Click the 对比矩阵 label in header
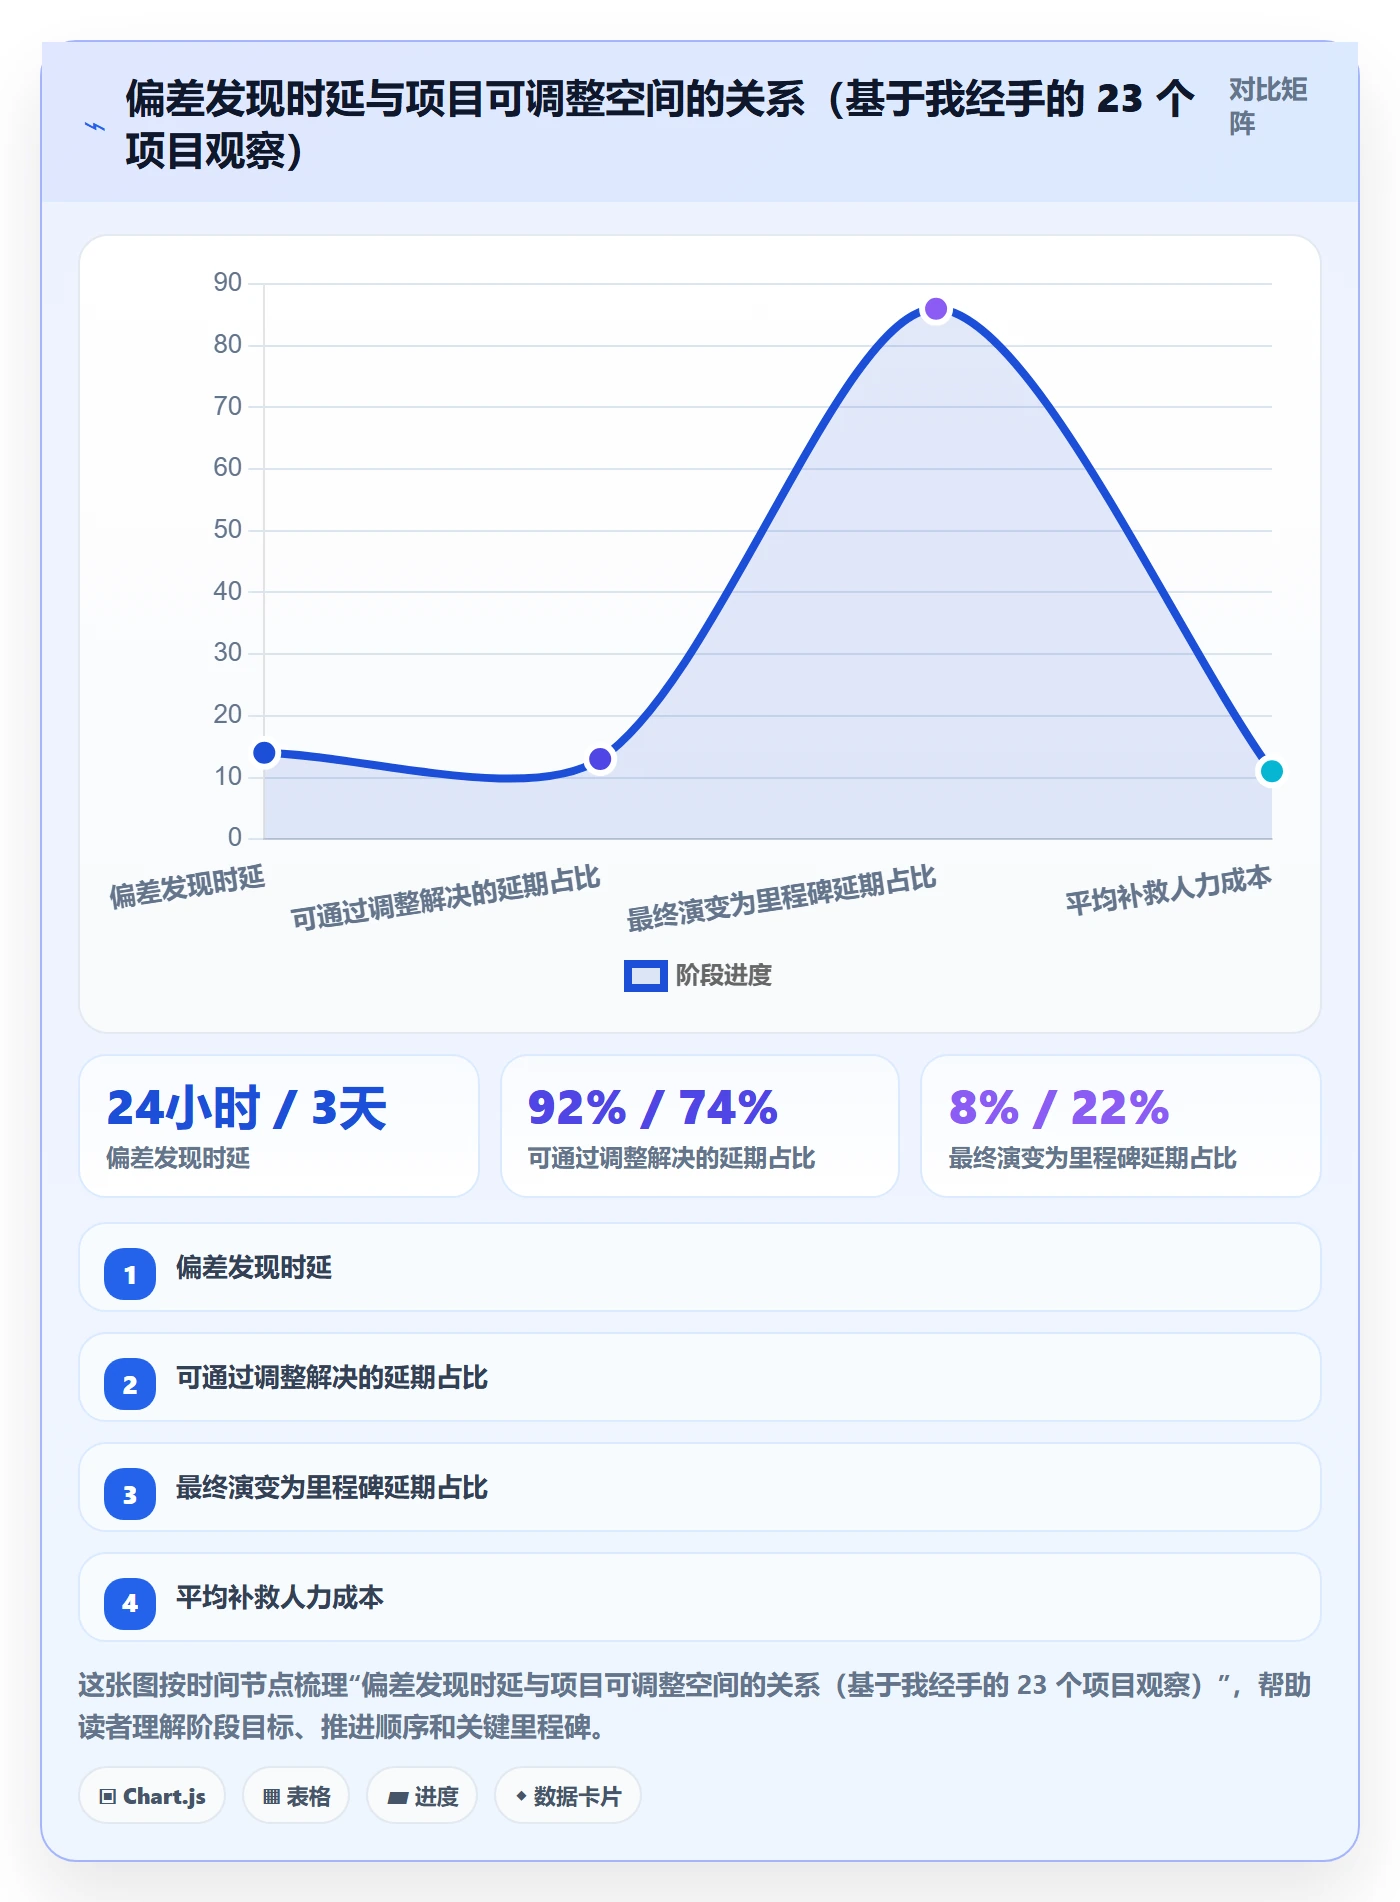Screen dimensions: 1400x1902 (x=1268, y=106)
